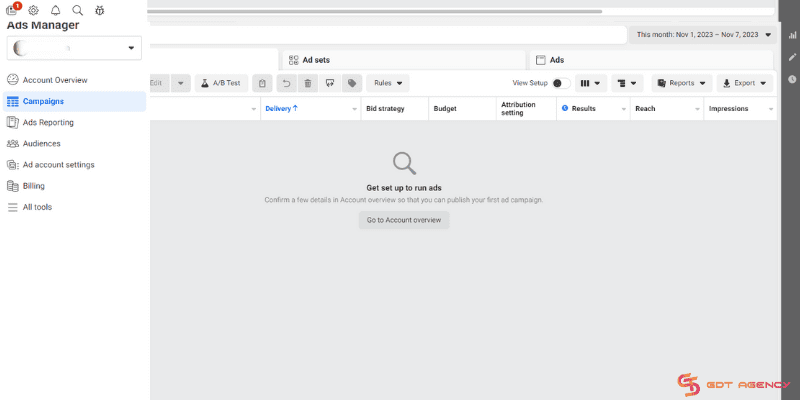The height and width of the screenshot is (400, 800).
Task: Open Audiences from sidebar
Action: [74, 143]
